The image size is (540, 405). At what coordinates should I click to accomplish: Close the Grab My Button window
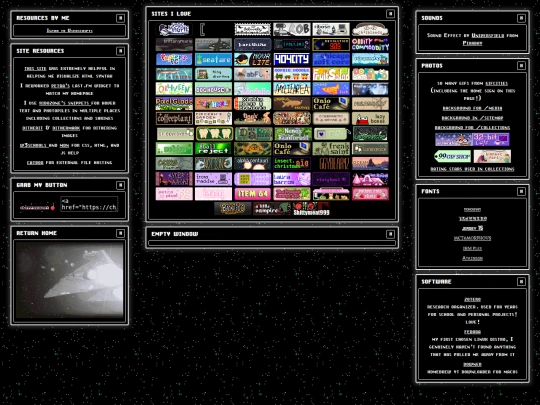(120, 185)
